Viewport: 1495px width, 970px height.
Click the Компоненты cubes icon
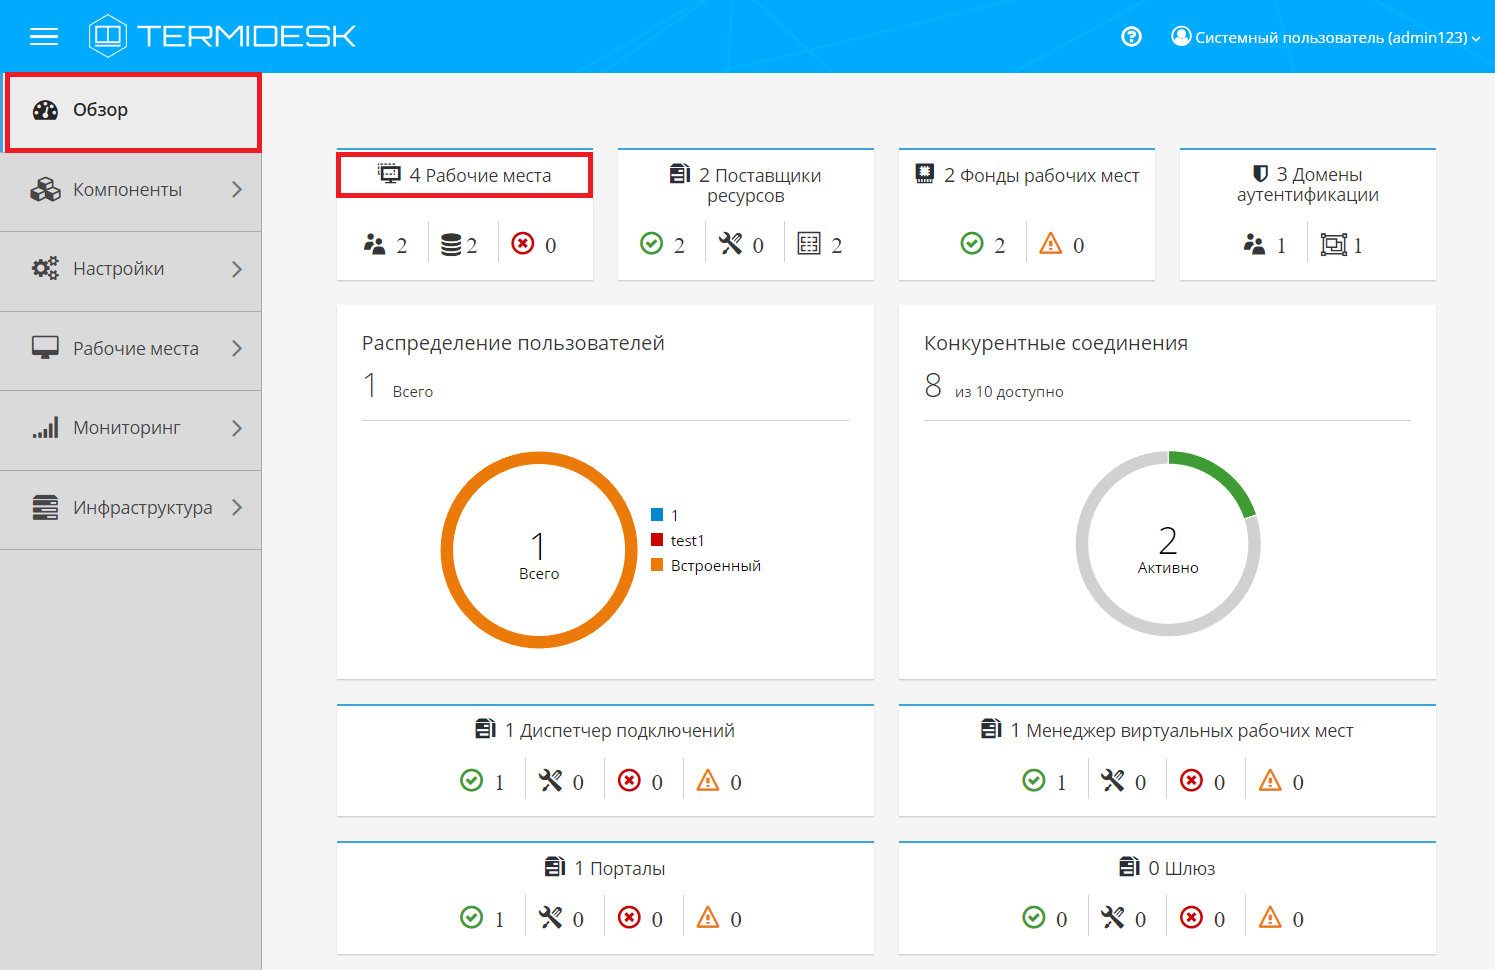(45, 190)
